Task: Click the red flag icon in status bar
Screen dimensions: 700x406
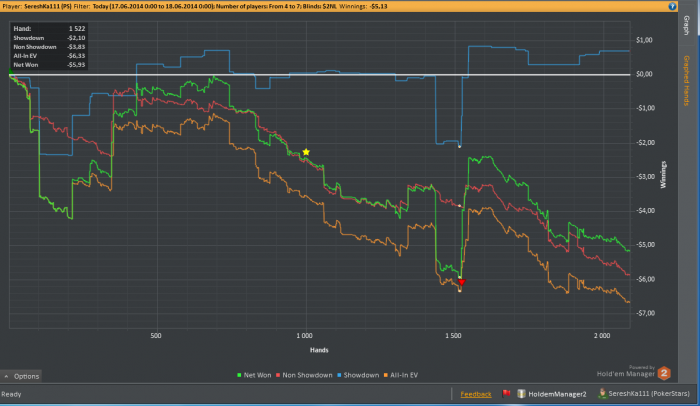Action: pos(506,393)
